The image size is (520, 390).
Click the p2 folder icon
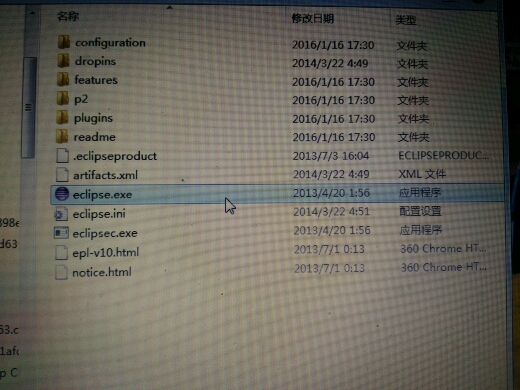[x=63, y=99]
